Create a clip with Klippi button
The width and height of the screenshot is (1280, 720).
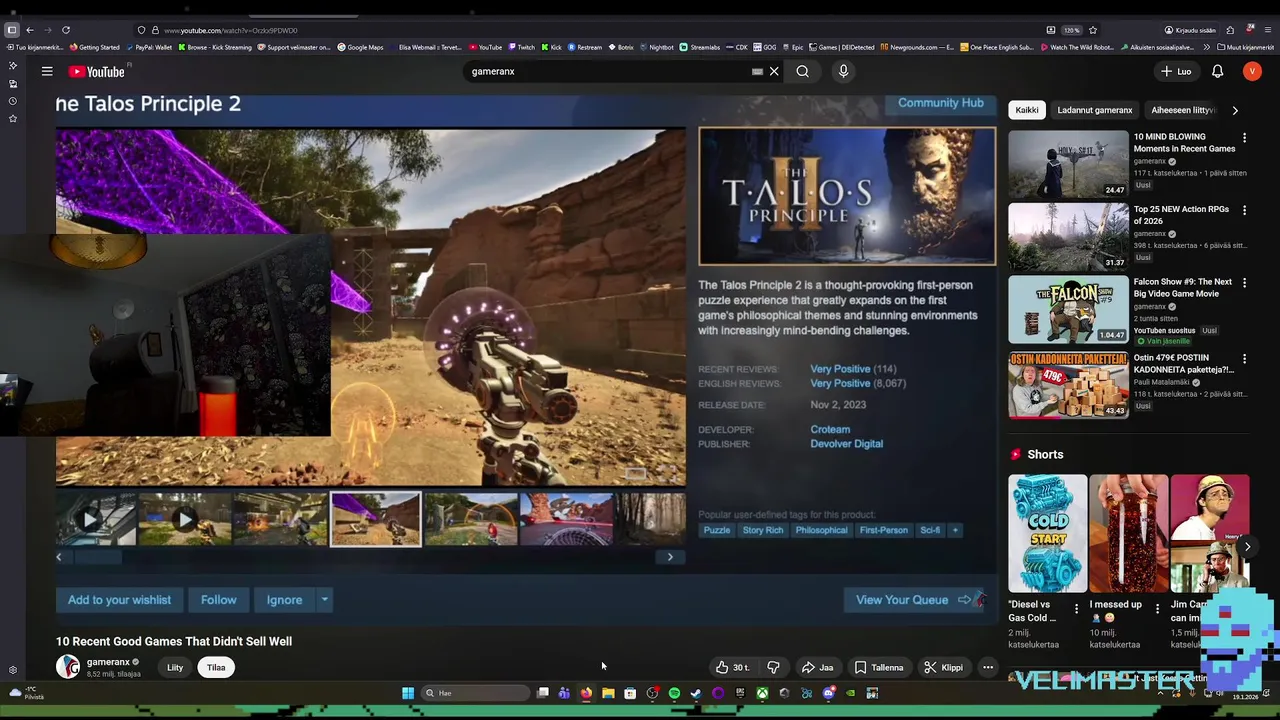[x=943, y=667]
